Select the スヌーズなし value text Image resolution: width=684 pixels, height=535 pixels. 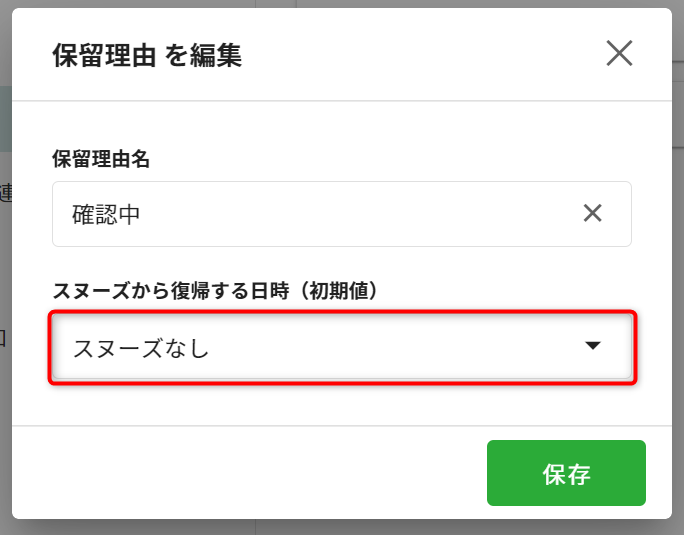[140, 348]
